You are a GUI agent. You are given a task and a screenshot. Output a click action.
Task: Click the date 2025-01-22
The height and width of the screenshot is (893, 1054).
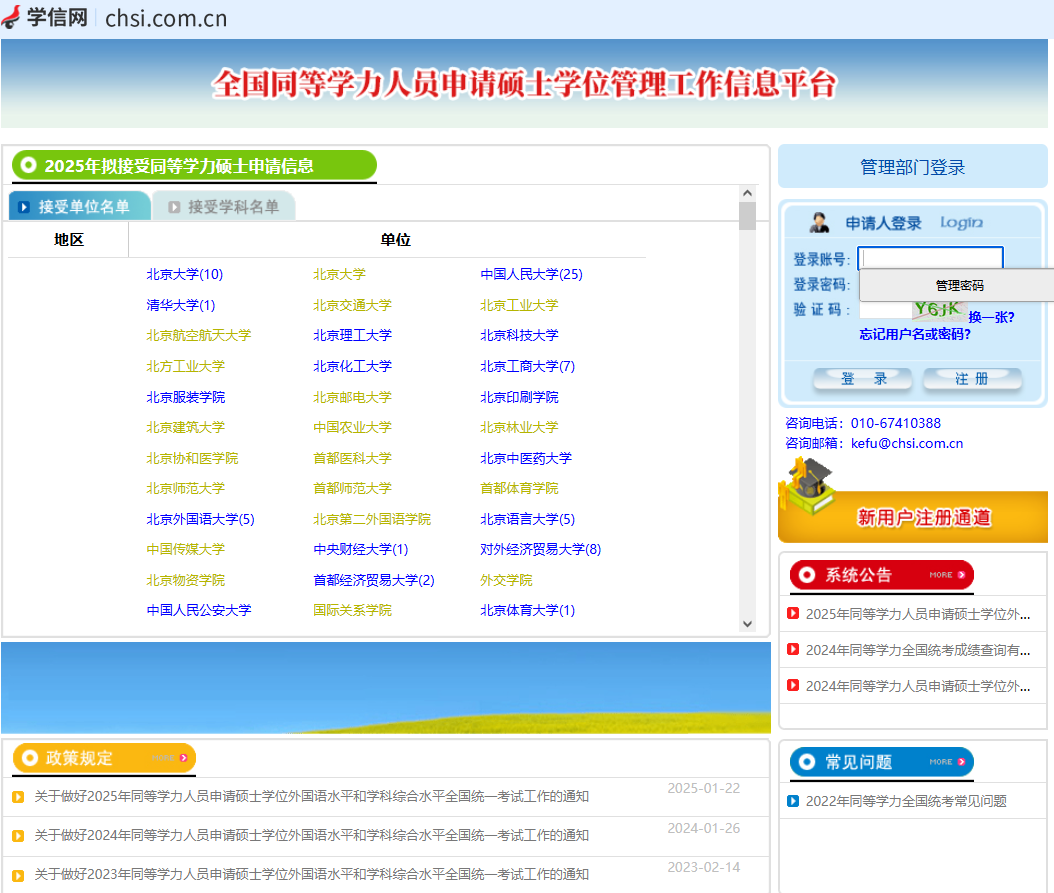click(704, 788)
